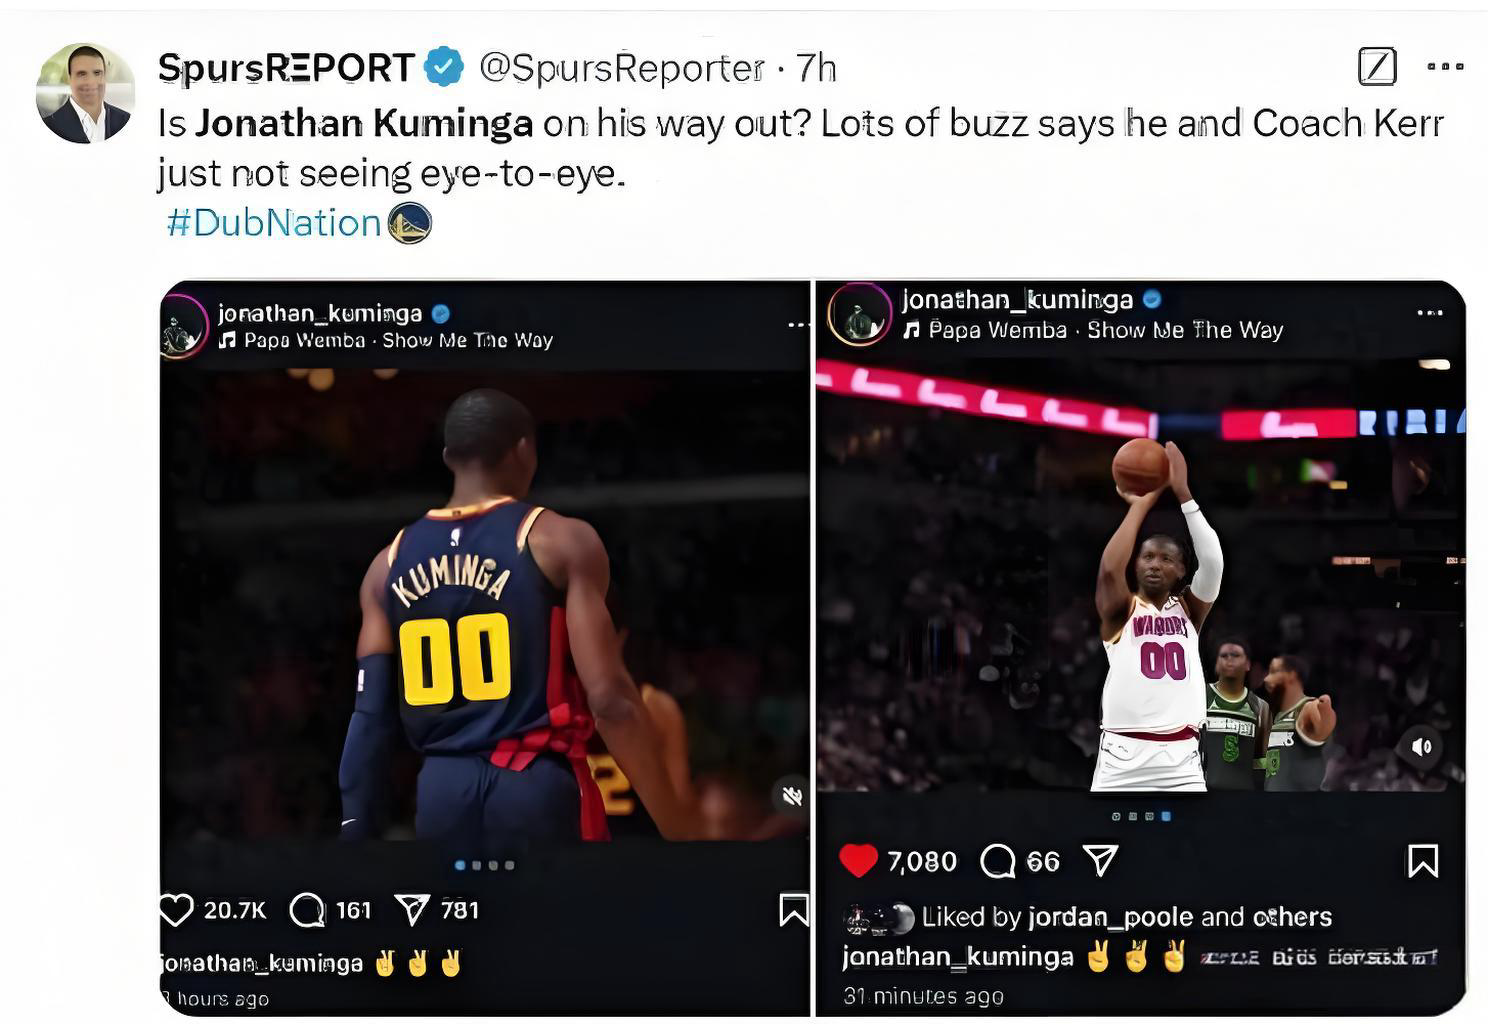Open the tweet's three-dot more menu

click(x=1445, y=67)
